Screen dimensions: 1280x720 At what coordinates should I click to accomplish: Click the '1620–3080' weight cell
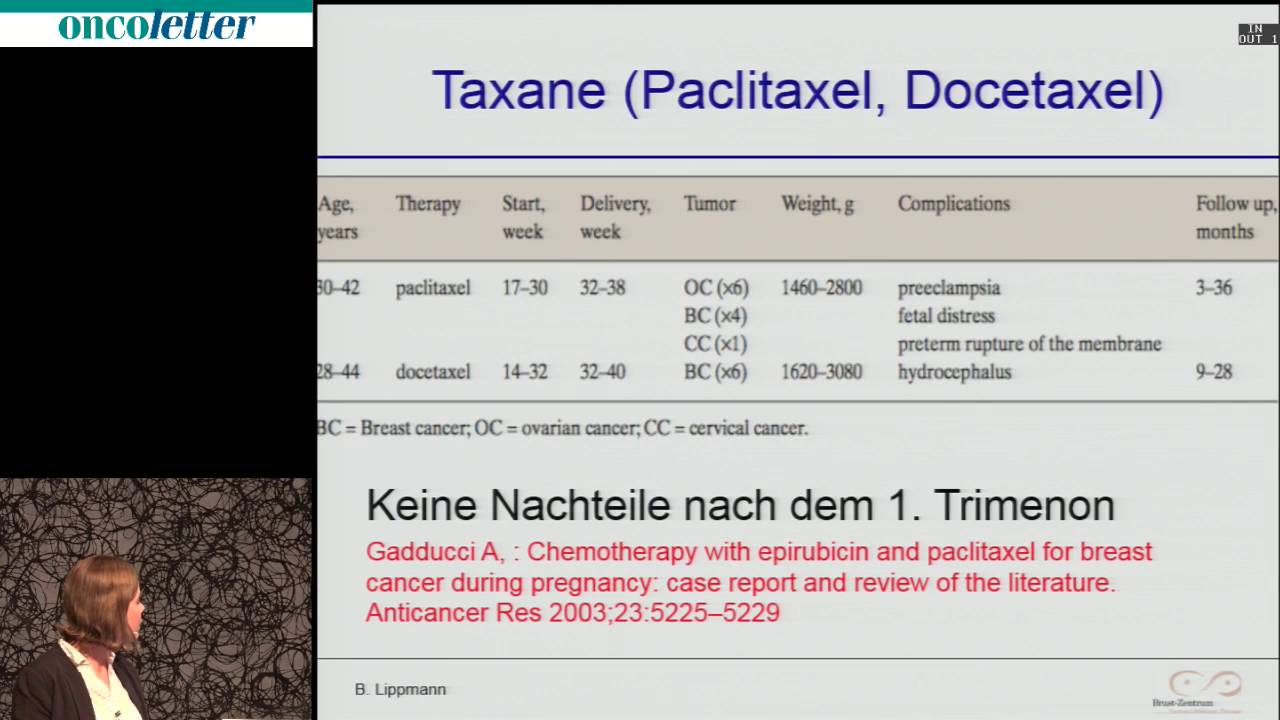click(821, 372)
